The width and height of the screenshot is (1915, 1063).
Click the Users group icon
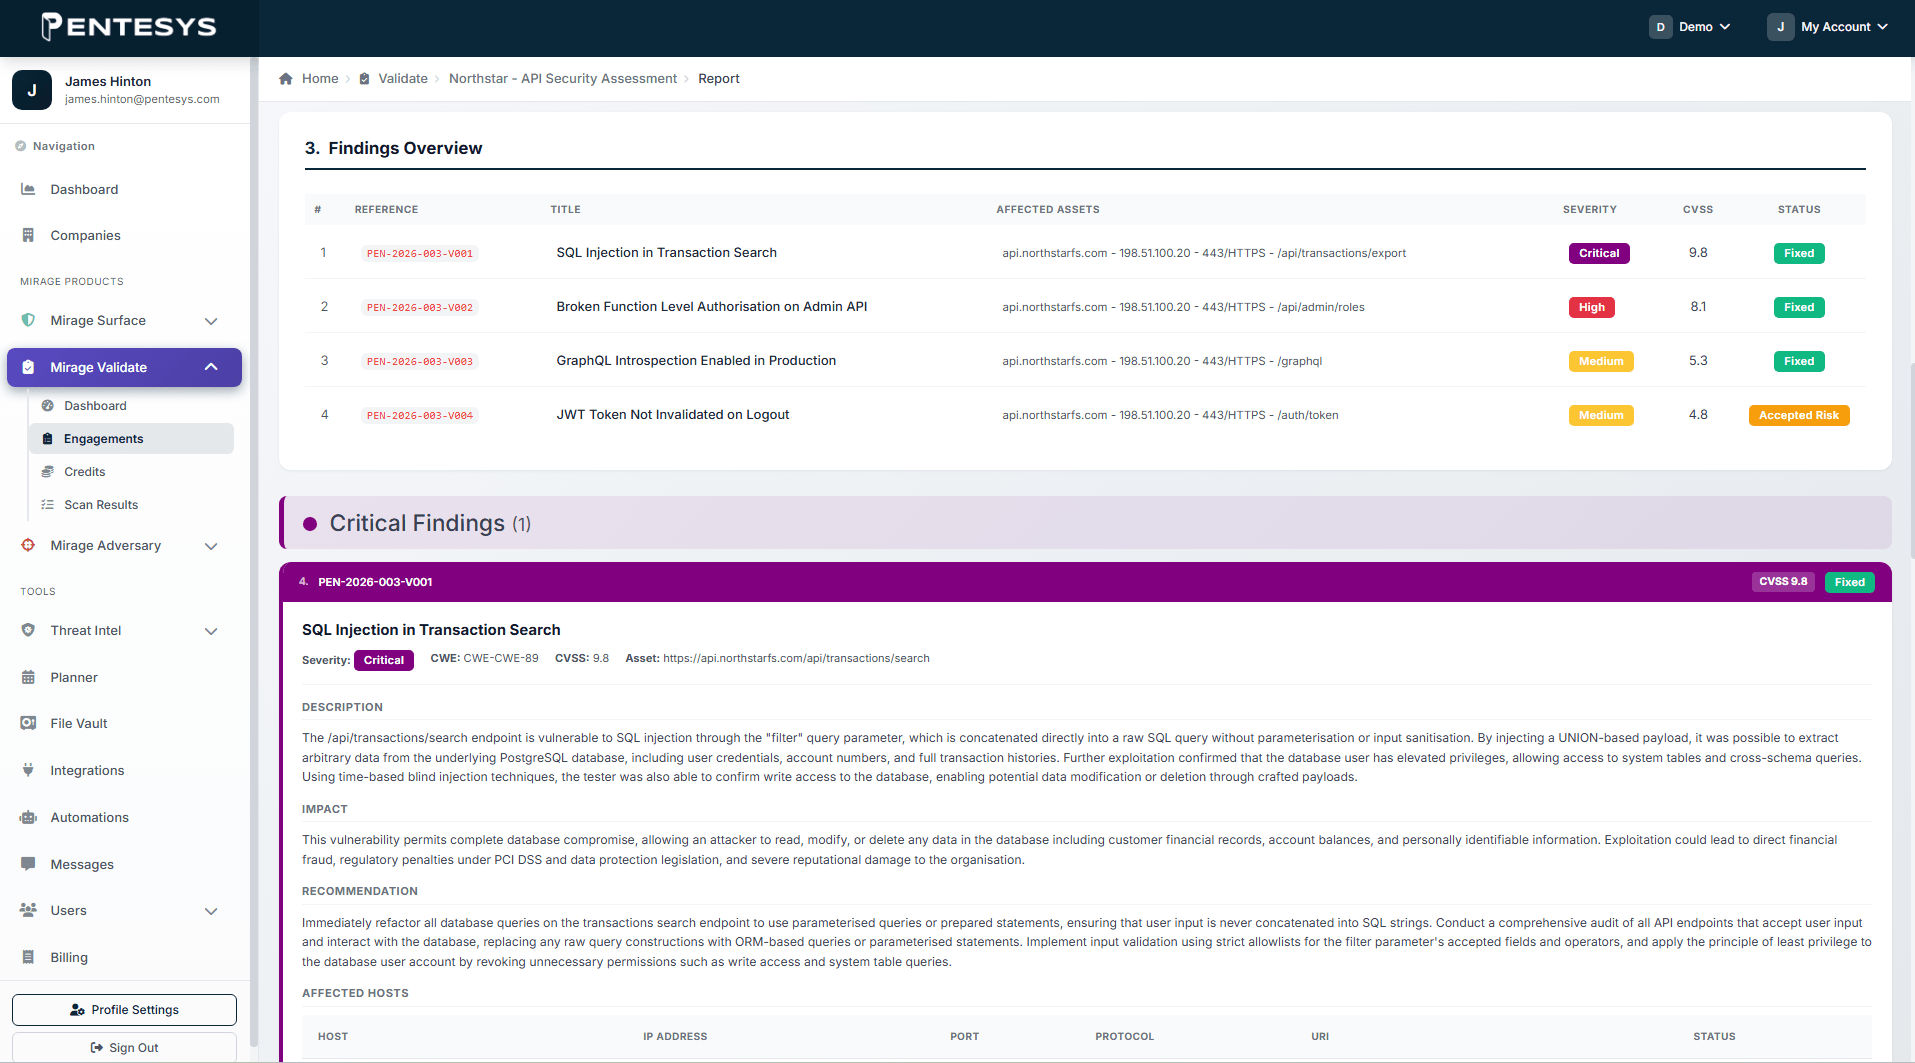[x=28, y=910]
